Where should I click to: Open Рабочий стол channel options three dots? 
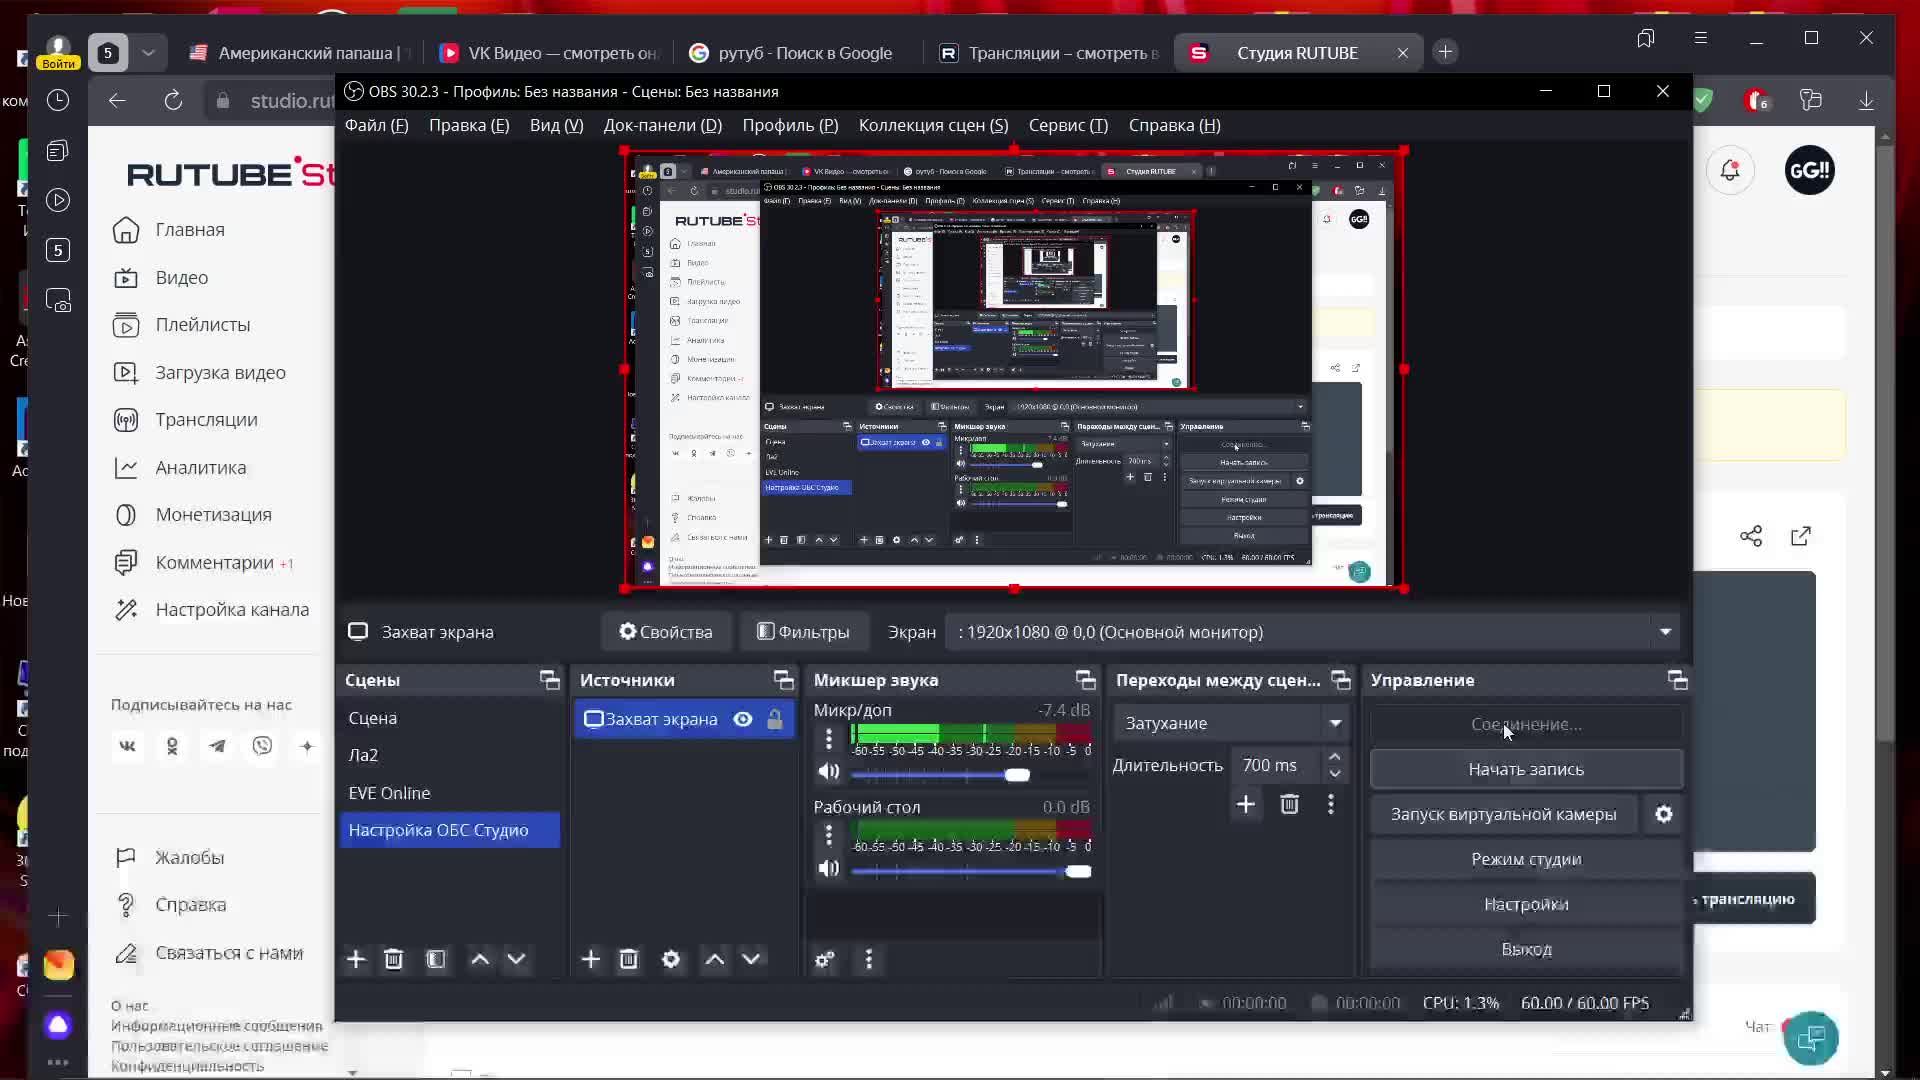coord(829,836)
